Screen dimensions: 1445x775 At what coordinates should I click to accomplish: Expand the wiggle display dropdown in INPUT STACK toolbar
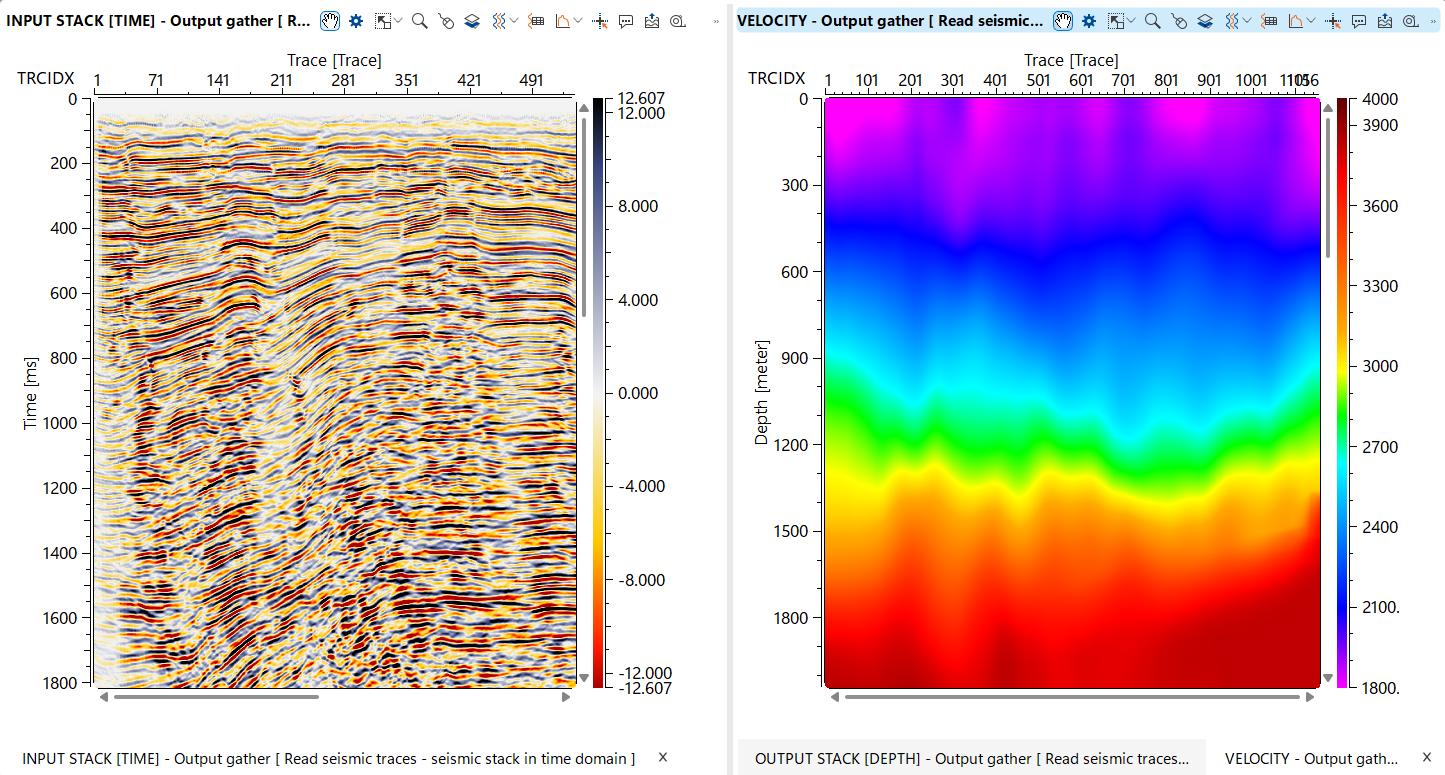514,21
